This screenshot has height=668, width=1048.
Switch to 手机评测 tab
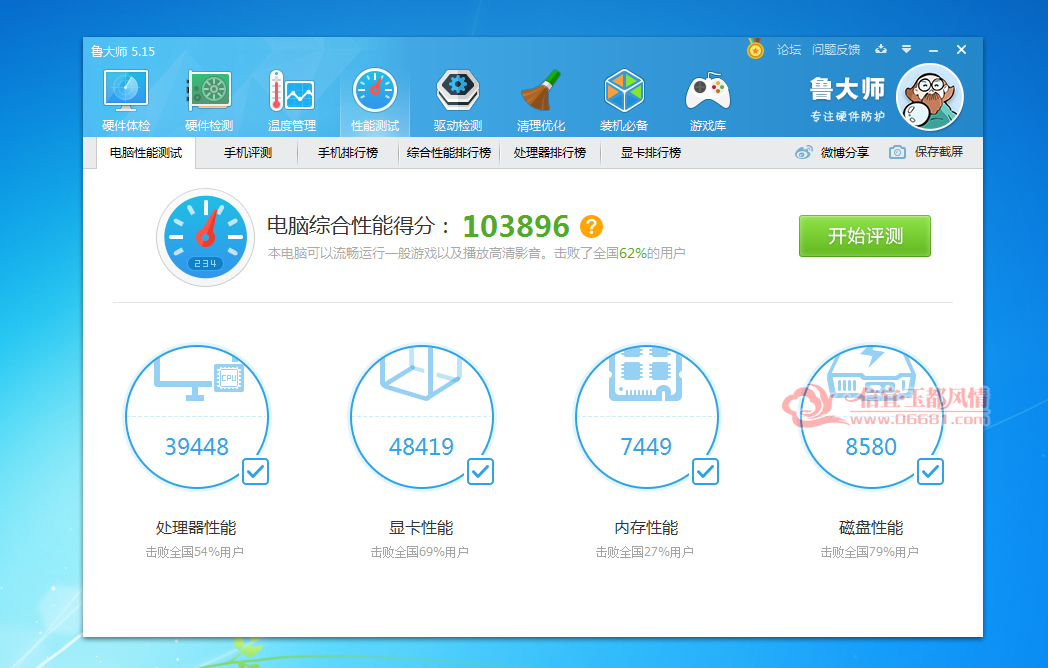[247, 153]
